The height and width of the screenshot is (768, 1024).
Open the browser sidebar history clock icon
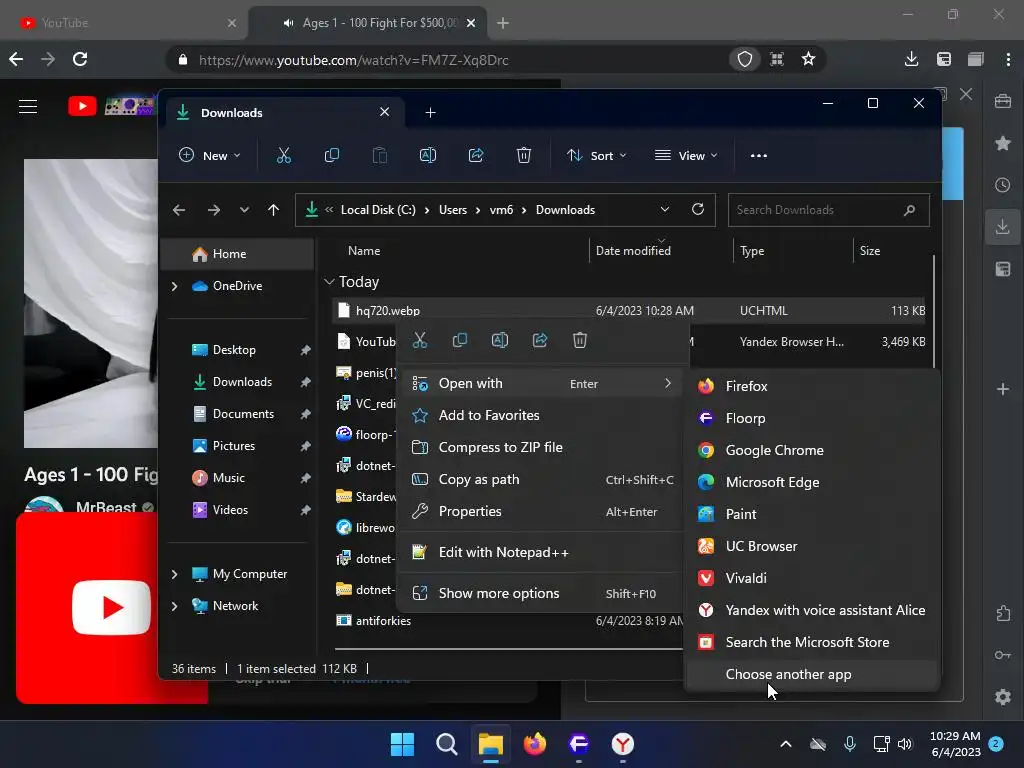(x=1003, y=185)
